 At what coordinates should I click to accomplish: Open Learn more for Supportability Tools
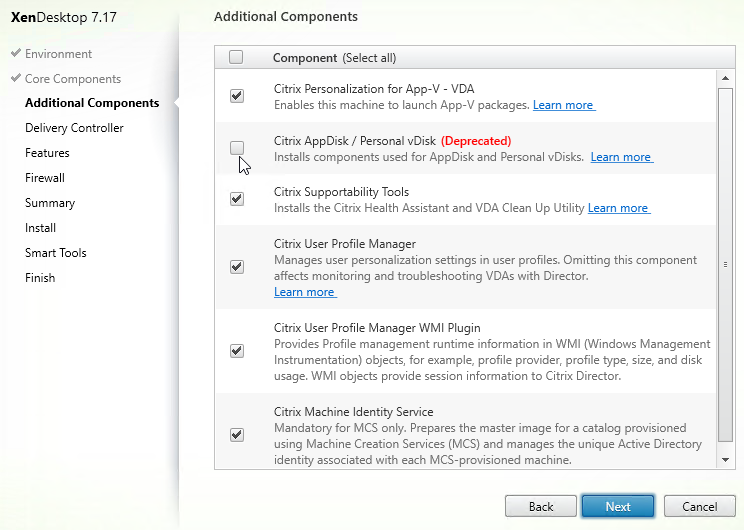(x=619, y=208)
